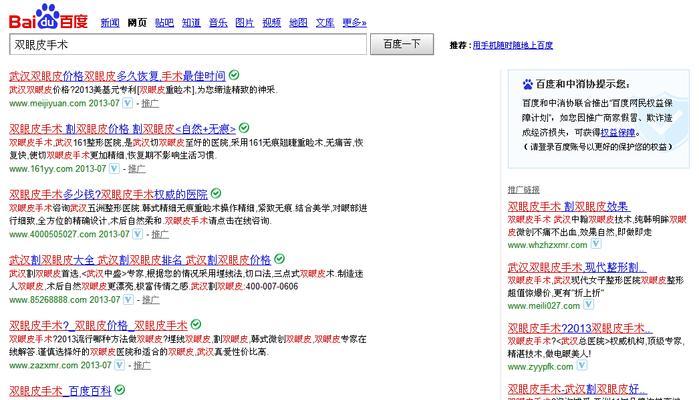Image resolution: width=699 pixels, height=400 pixels.
Task: Switch to the 音乐 tab
Action: tap(218, 22)
